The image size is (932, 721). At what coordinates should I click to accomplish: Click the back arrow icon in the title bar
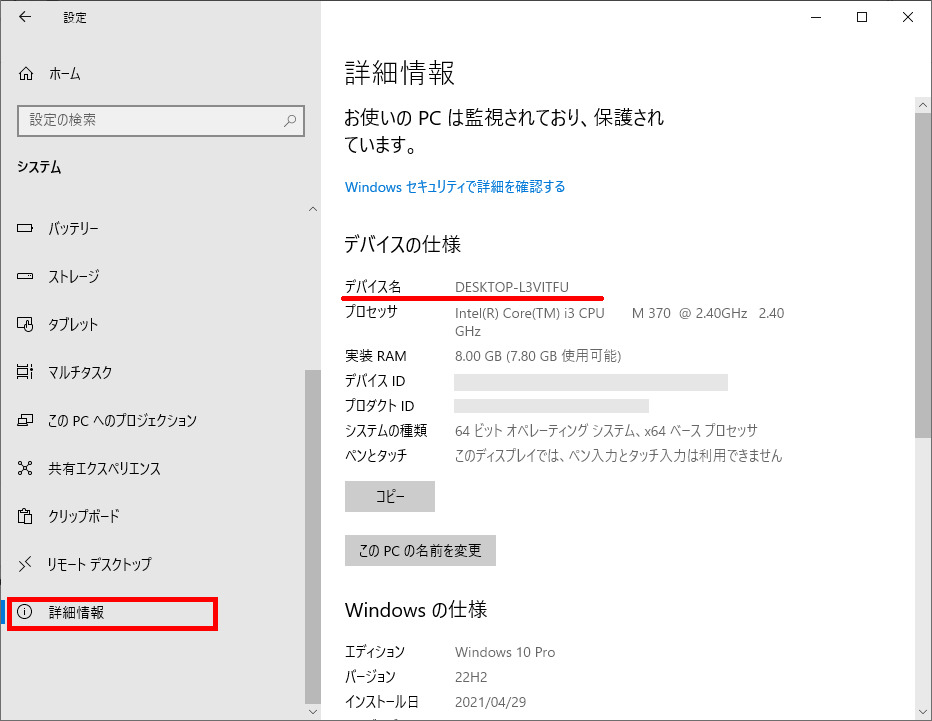25,17
